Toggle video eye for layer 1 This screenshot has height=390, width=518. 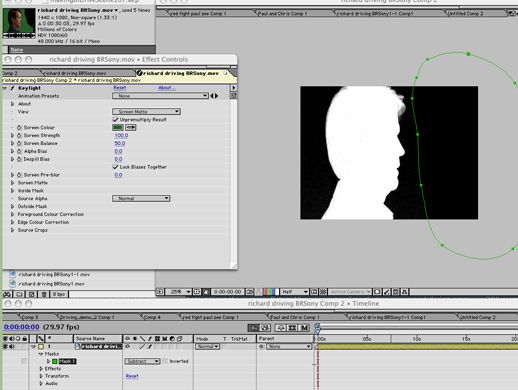(6, 346)
